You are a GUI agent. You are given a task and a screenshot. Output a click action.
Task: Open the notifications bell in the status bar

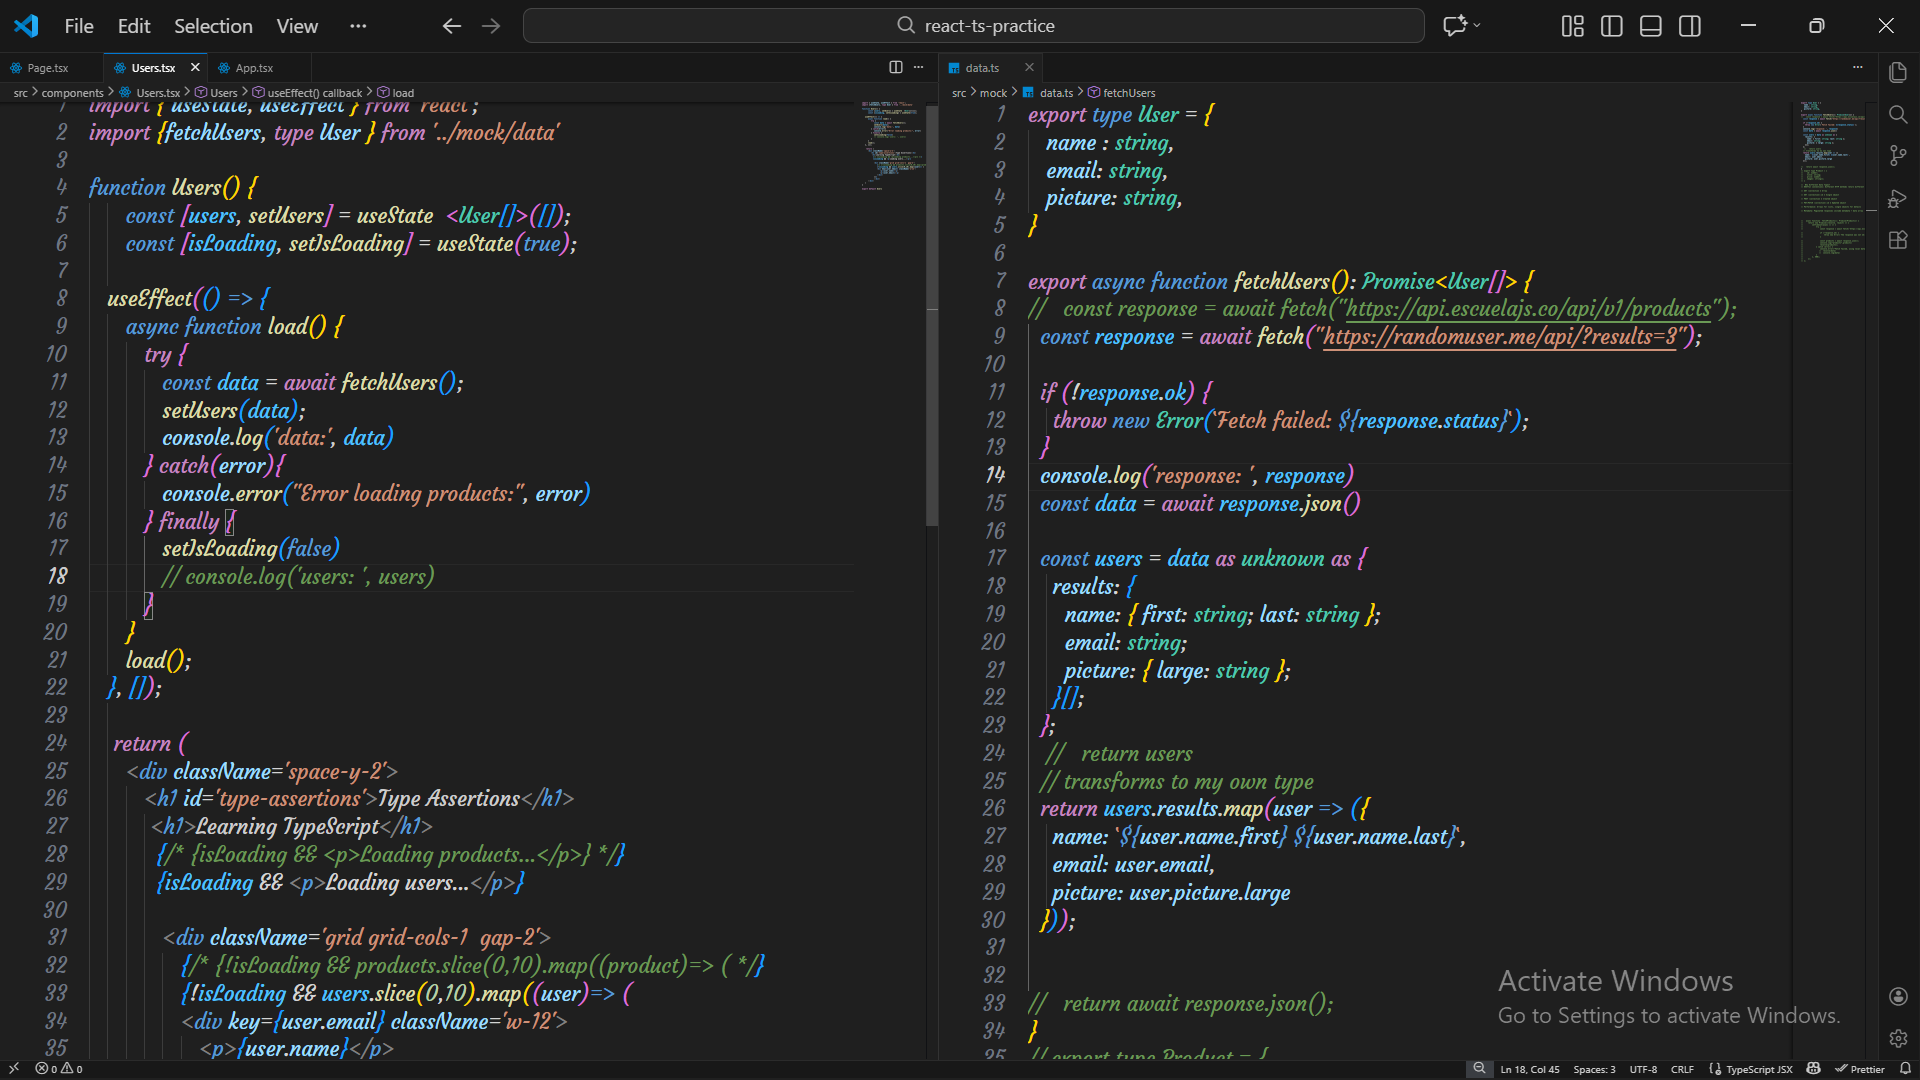point(1905,1069)
